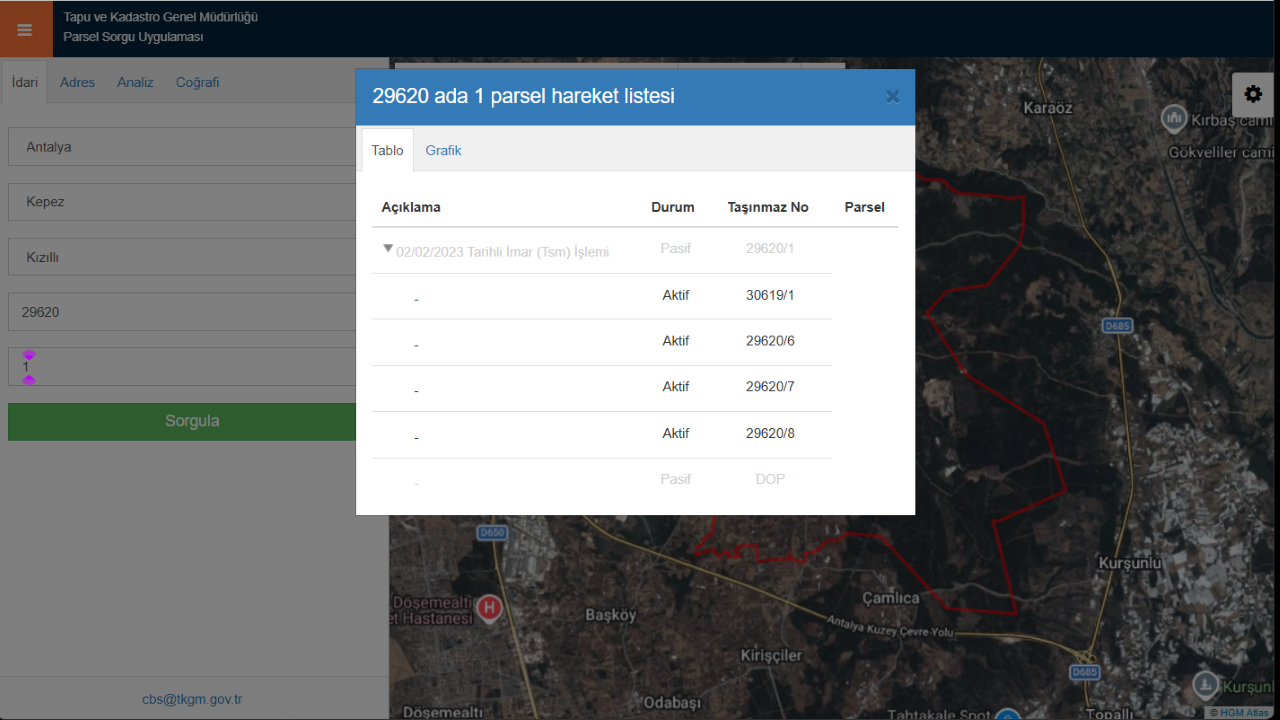Open the cbs@tkgm.gov.tr email link
Viewport: 1280px width, 720px height.
[192, 700]
